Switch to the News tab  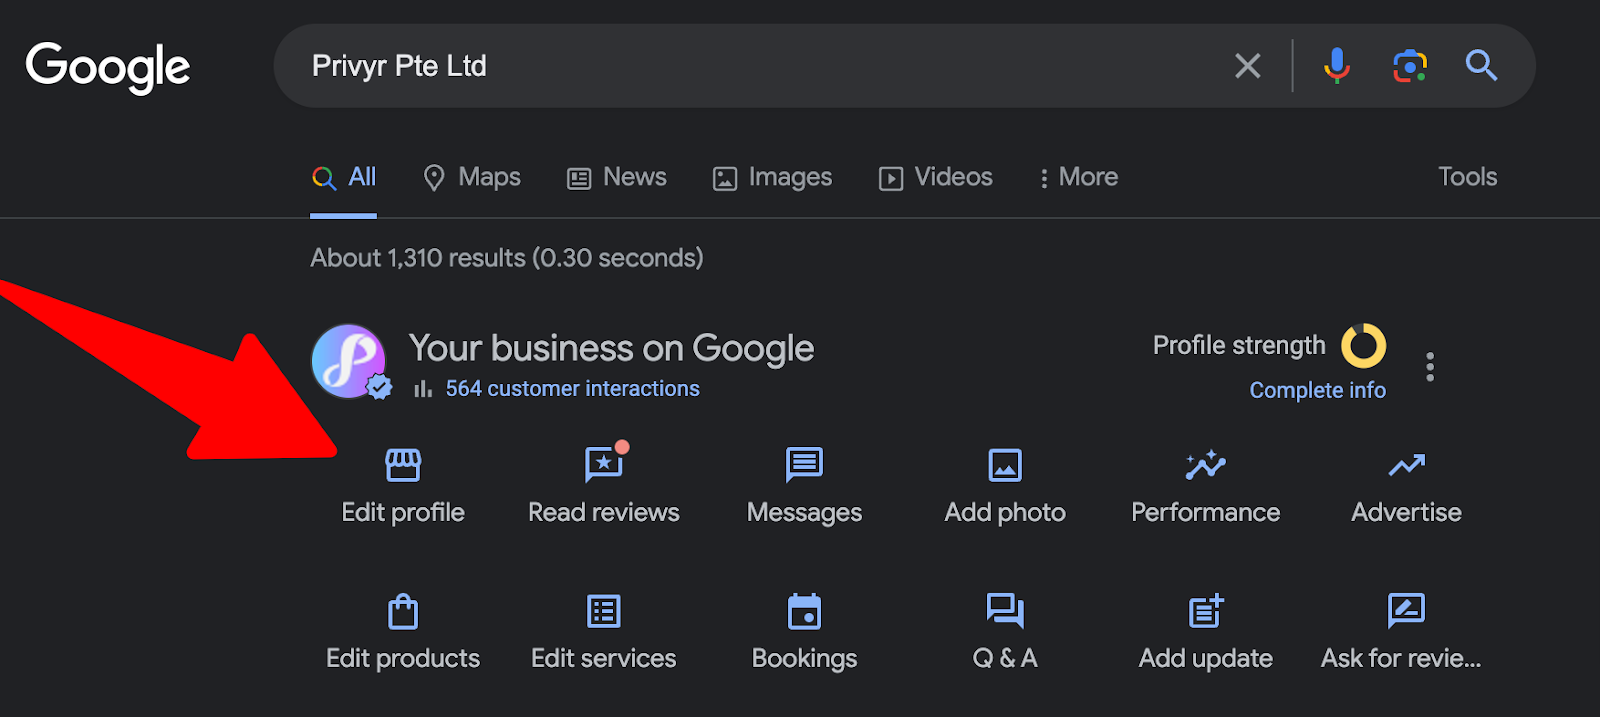tap(617, 178)
